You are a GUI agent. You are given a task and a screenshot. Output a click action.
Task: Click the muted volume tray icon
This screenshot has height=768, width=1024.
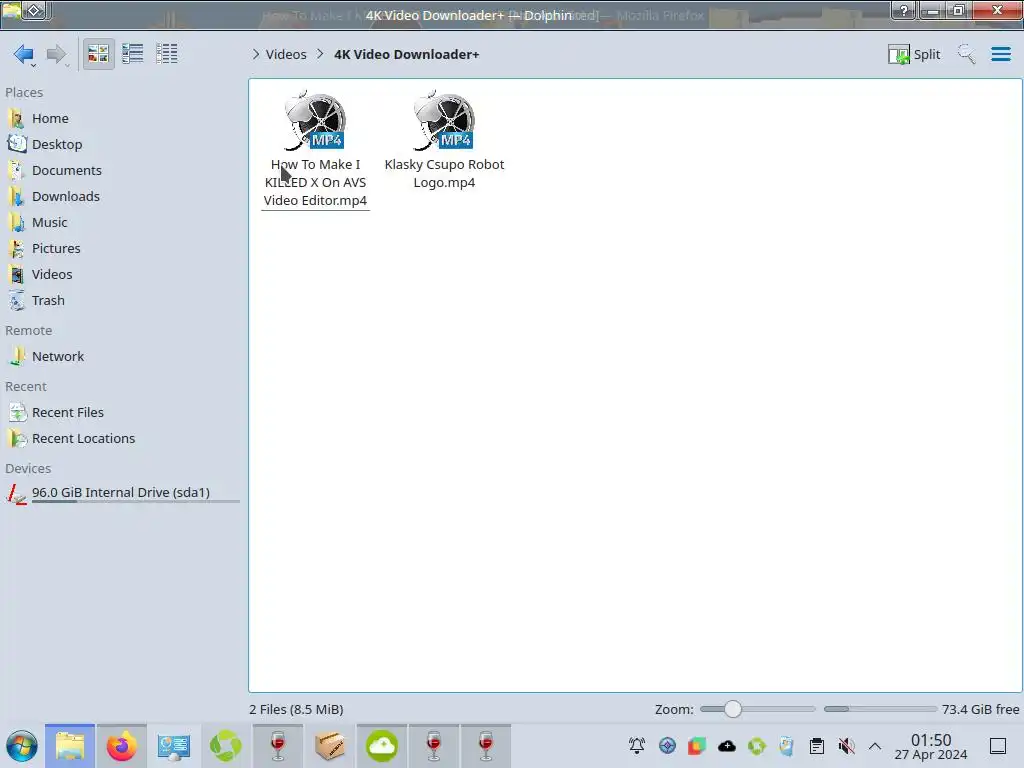pos(846,746)
